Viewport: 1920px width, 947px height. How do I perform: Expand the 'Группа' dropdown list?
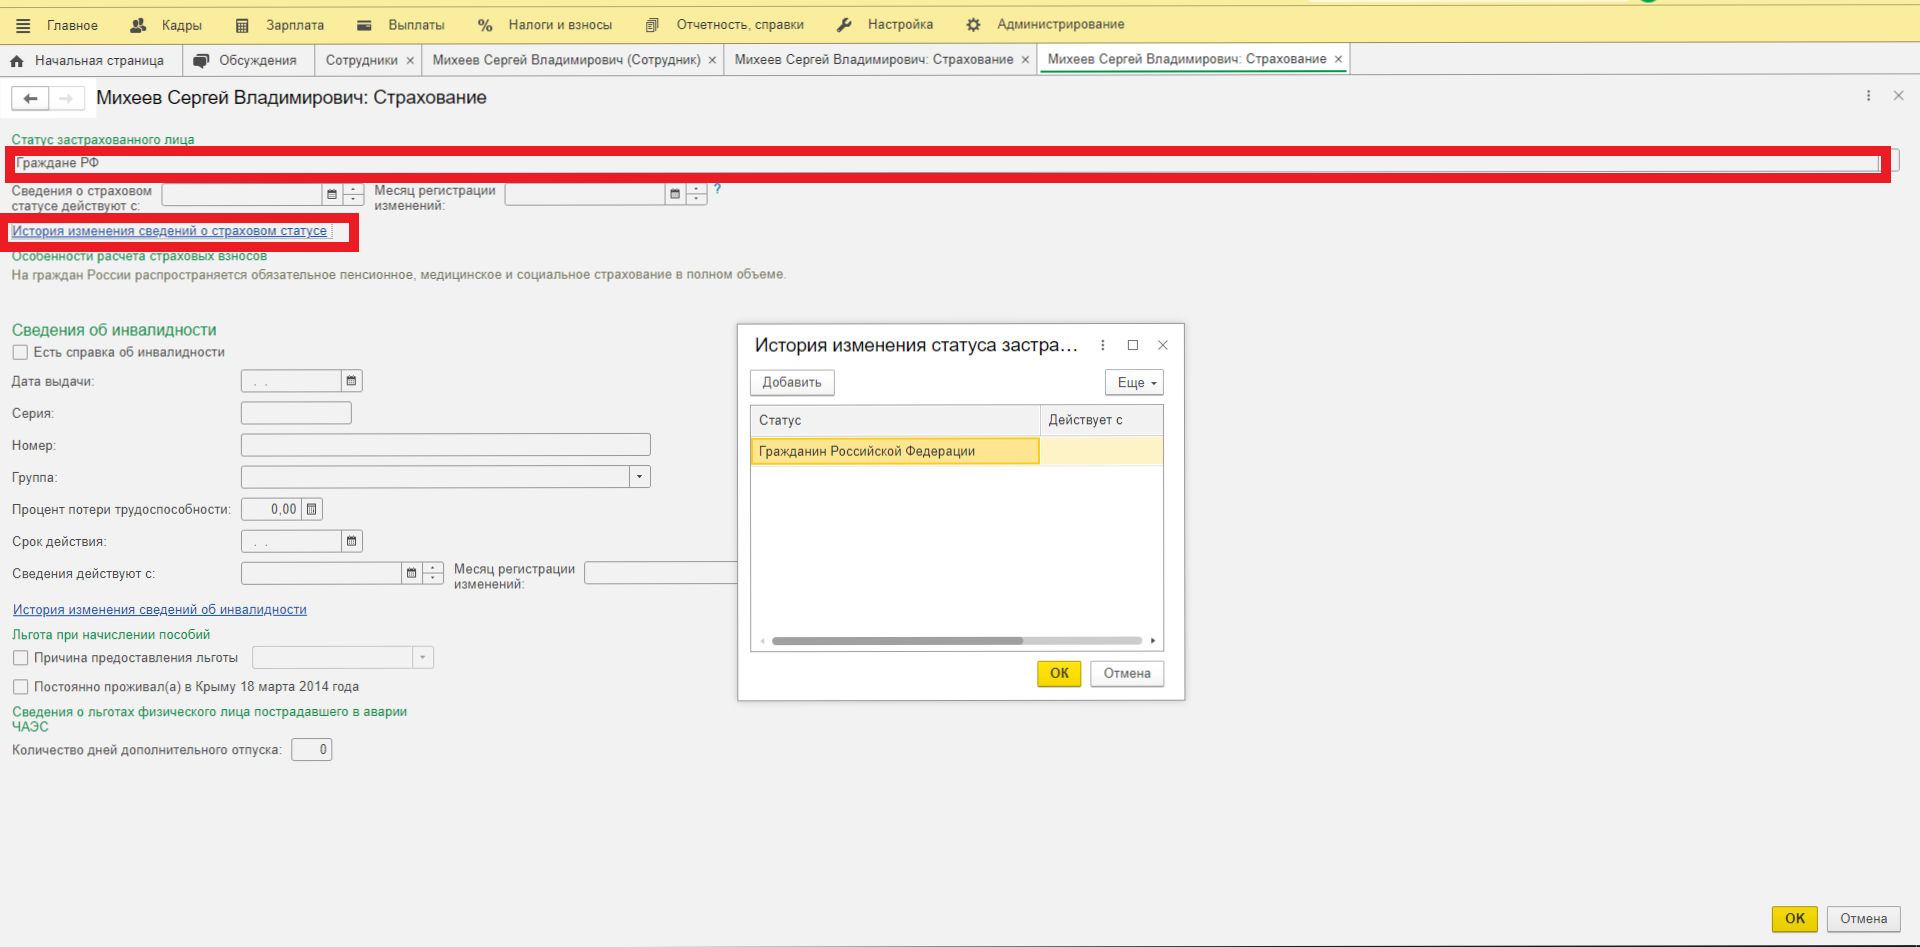click(x=639, y=477)
